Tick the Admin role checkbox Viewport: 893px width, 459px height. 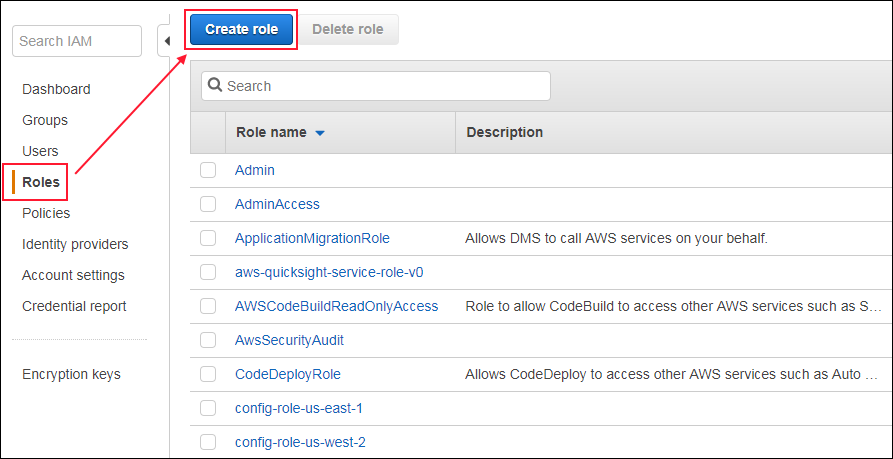point(208,170)
